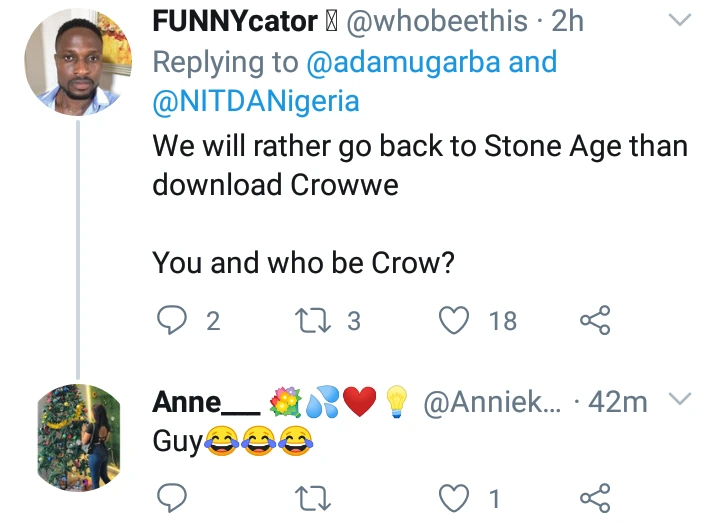Share Anne's reply using share icon
Image resolution: width=720 pixels, height=523 pixels.
tap(594, 497)
